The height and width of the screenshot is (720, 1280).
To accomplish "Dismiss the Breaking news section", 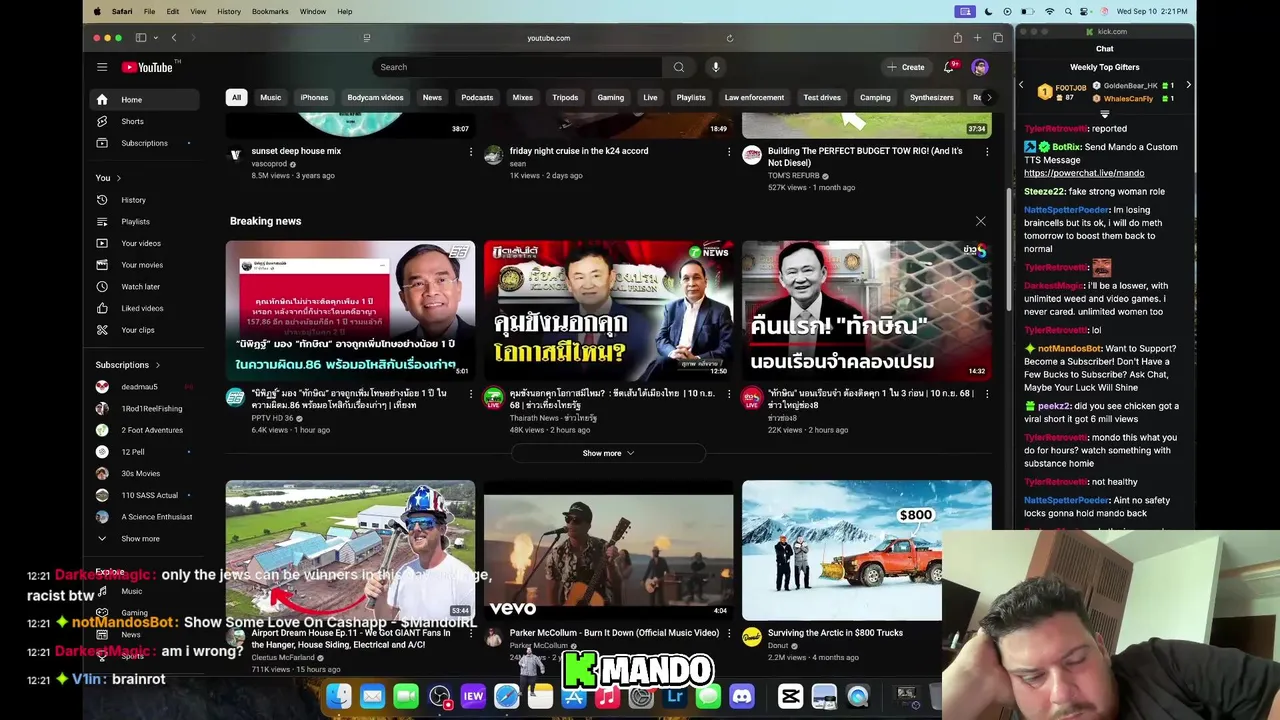I will (980, 221).
